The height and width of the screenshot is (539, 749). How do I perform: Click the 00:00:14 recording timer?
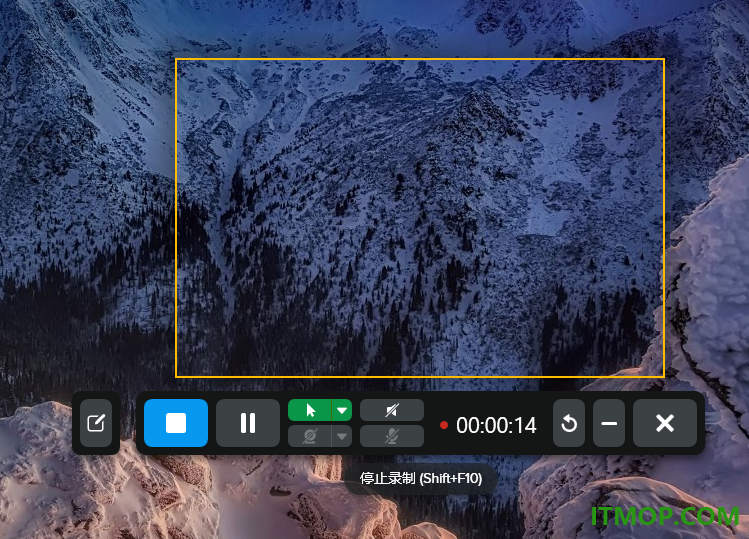pyautogui.click(x=496, y=425)
